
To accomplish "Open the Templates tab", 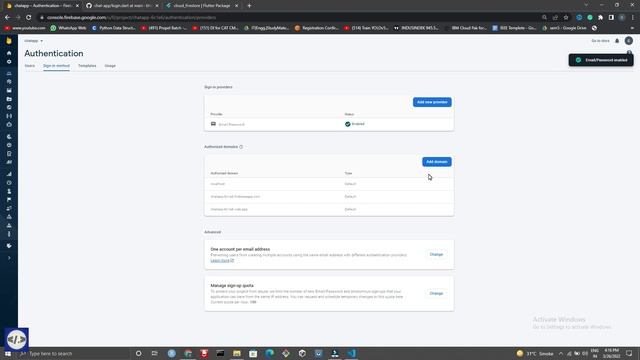I will tap(87, 66).
